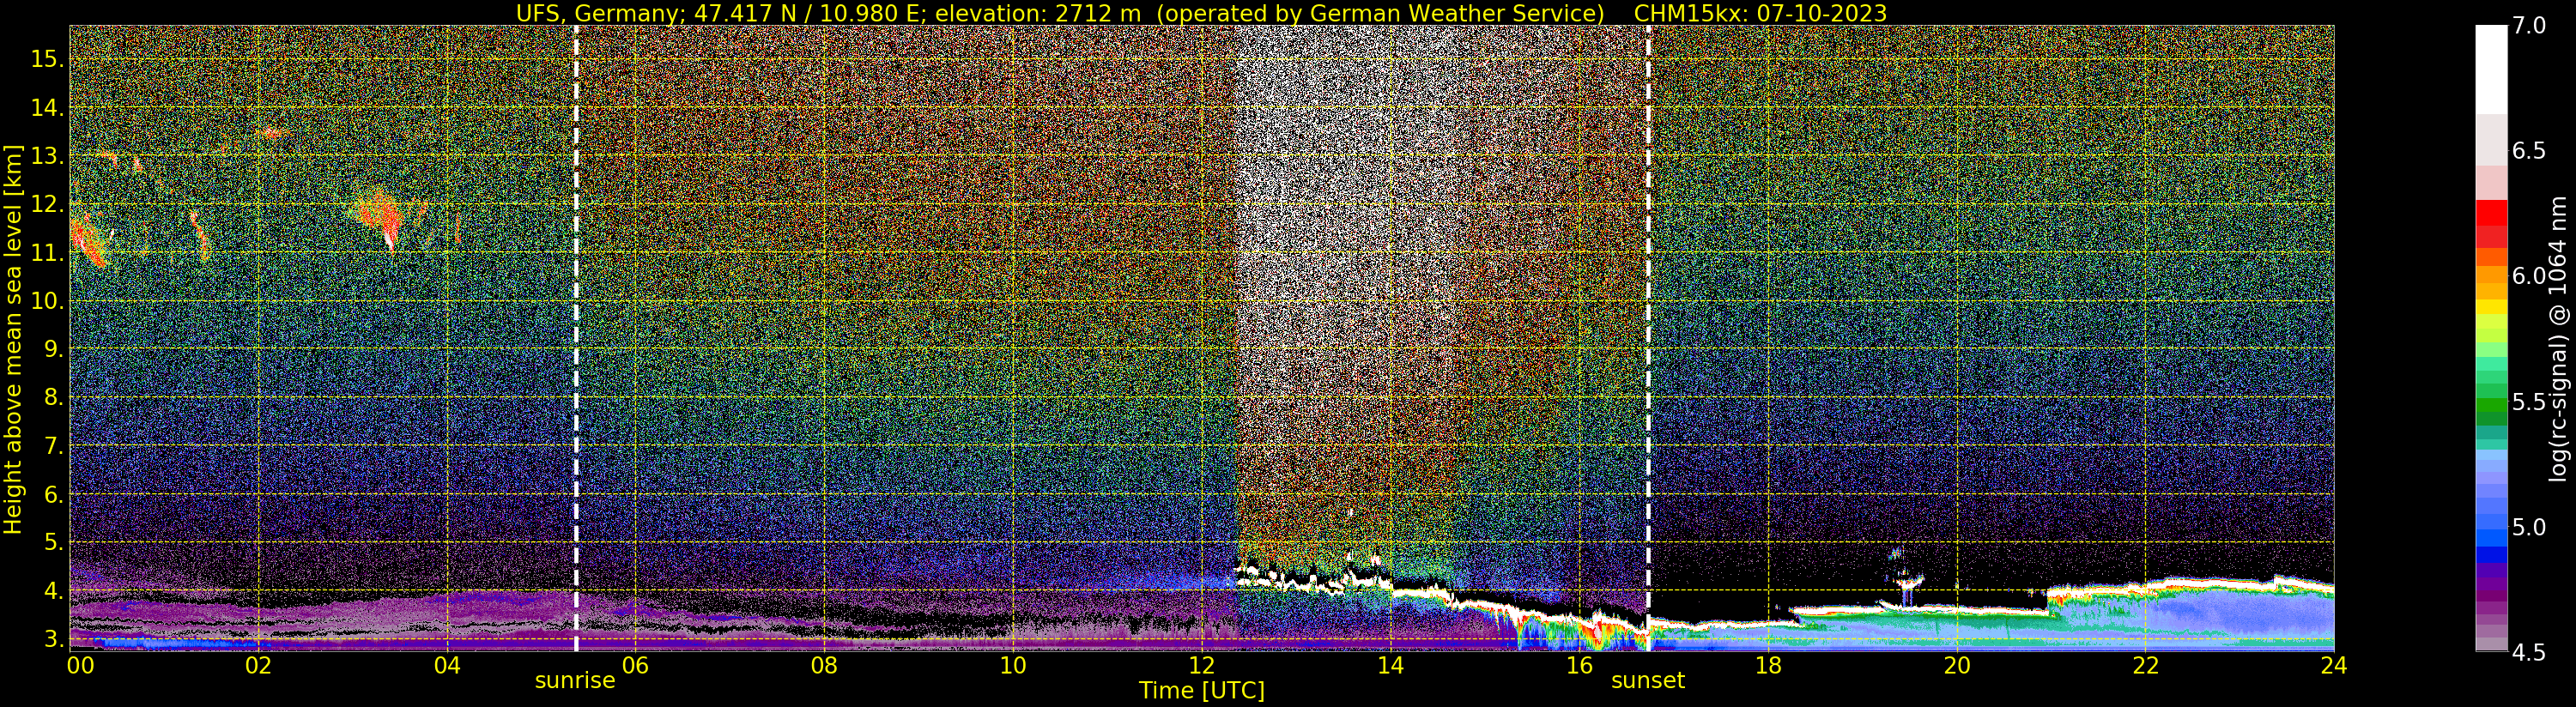
Task: Click the time axis tick label '06'
Action: (635, 665)
